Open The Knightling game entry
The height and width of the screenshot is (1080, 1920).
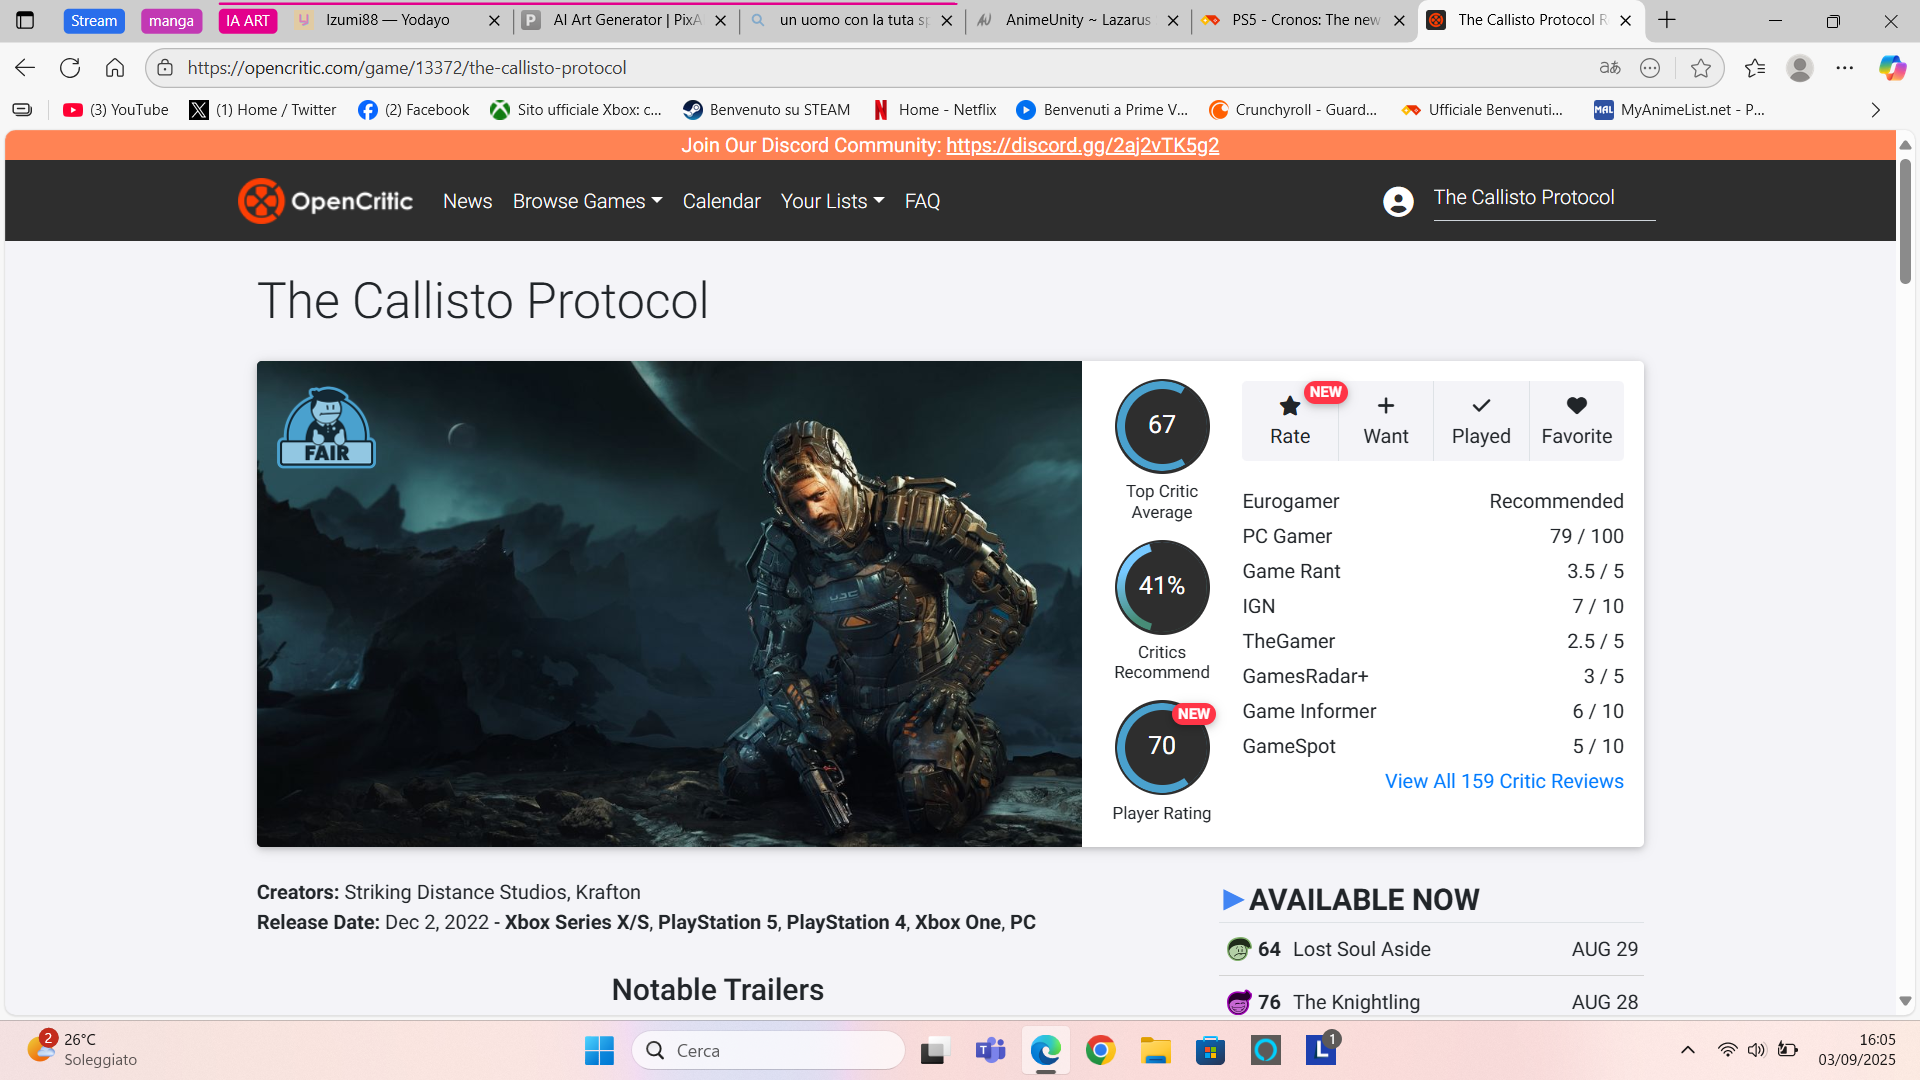point(1431,1002)
